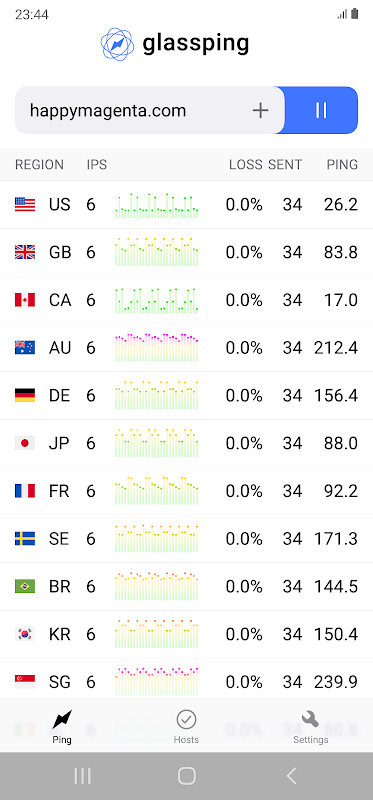Open the Ping tab

click(62, 727)
